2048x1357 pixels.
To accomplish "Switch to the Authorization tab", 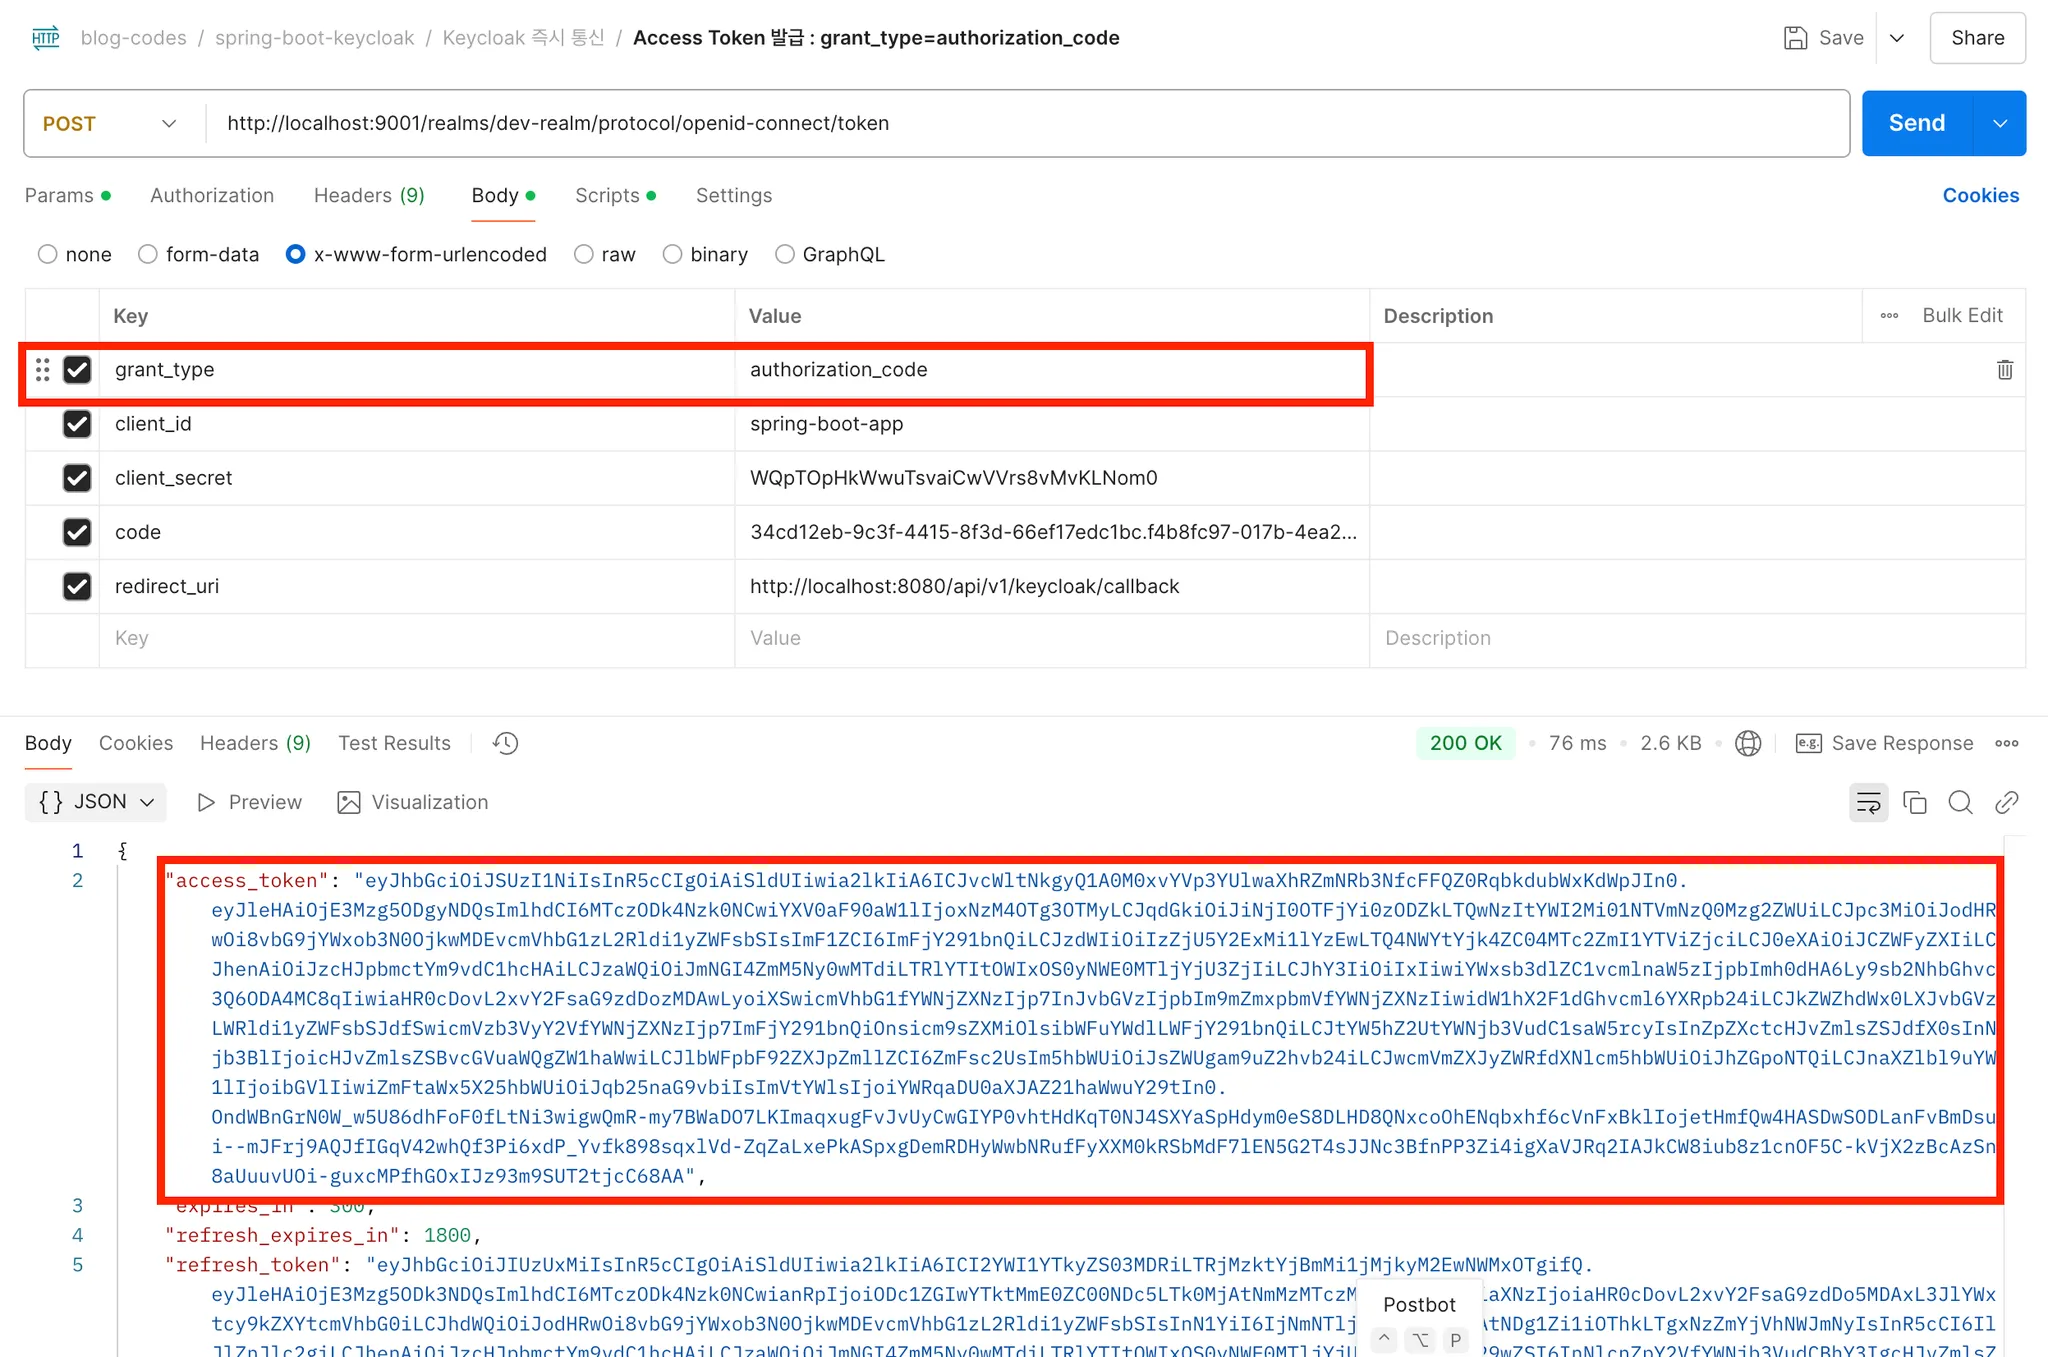I will click(212, 195).
